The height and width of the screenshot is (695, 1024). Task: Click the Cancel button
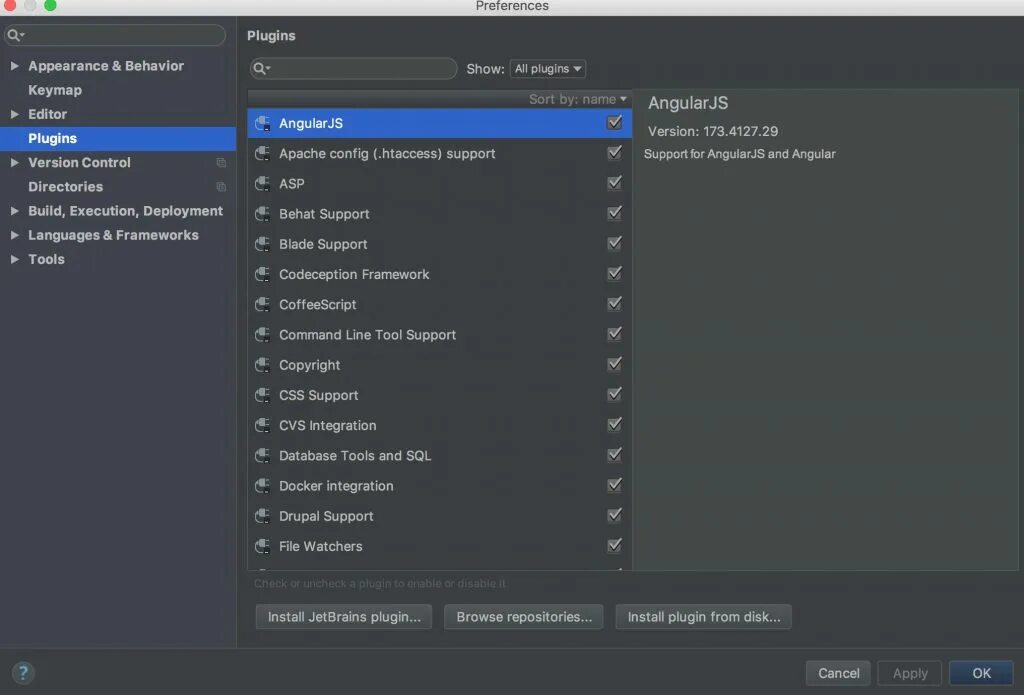(839, 673)
